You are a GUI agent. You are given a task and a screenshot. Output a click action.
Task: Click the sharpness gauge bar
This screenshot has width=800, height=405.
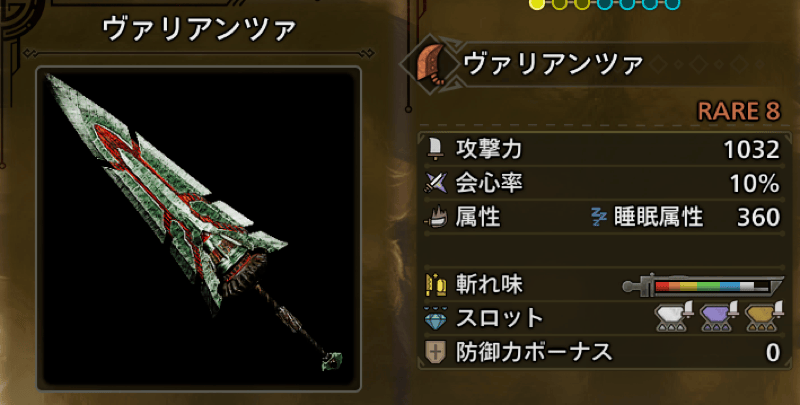[703, 285]
